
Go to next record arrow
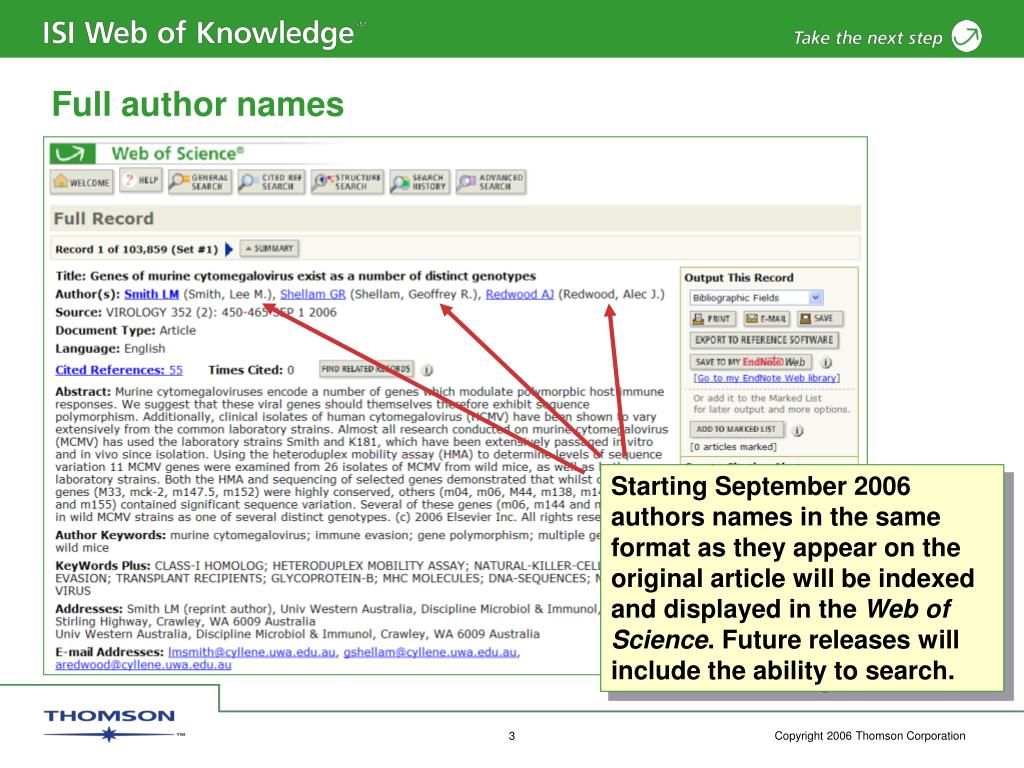[x=229, y=249]
